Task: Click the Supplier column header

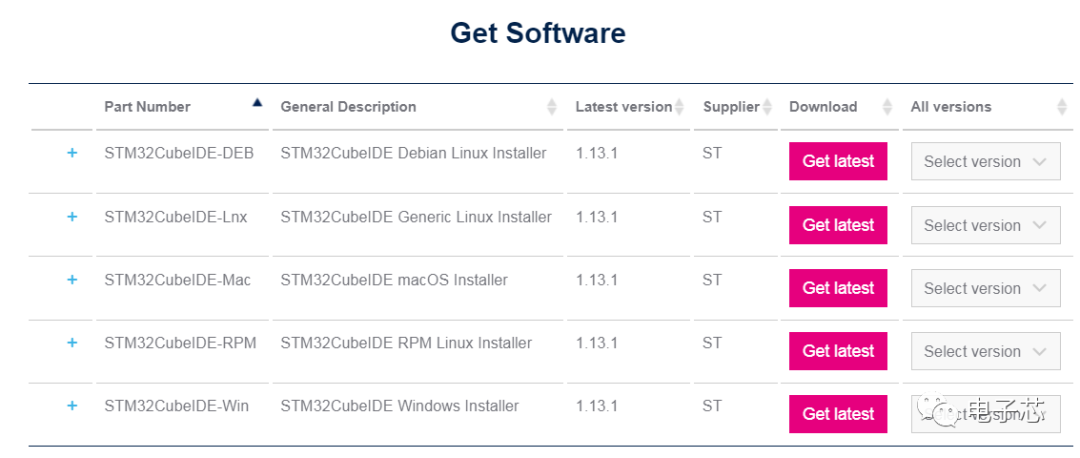Action: coord(731,107)
